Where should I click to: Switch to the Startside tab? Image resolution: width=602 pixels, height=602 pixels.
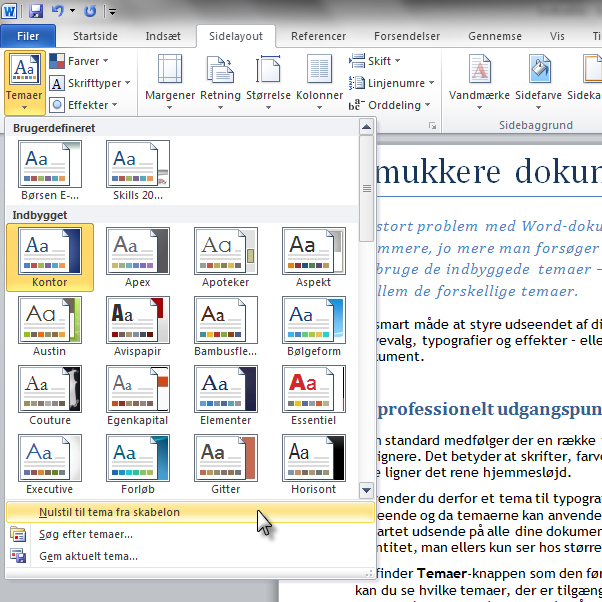click(x=95, y=36)
